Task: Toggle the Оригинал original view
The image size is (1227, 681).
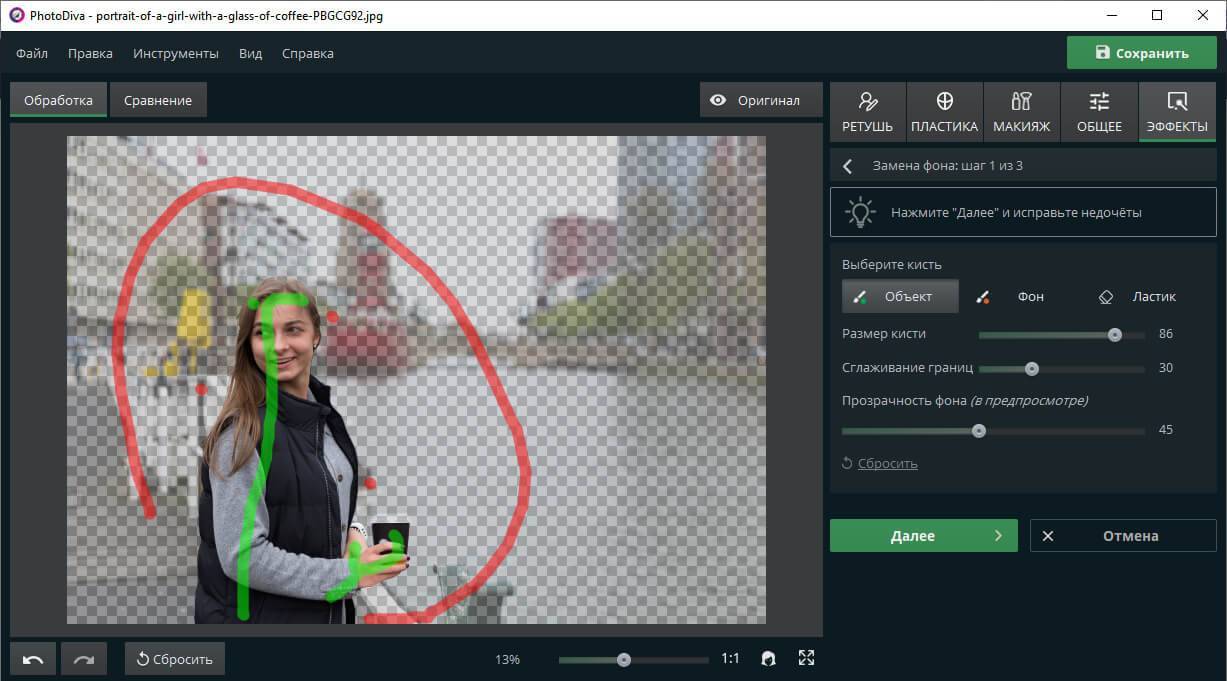Action: pyautogui.click(x=756, y=100)
